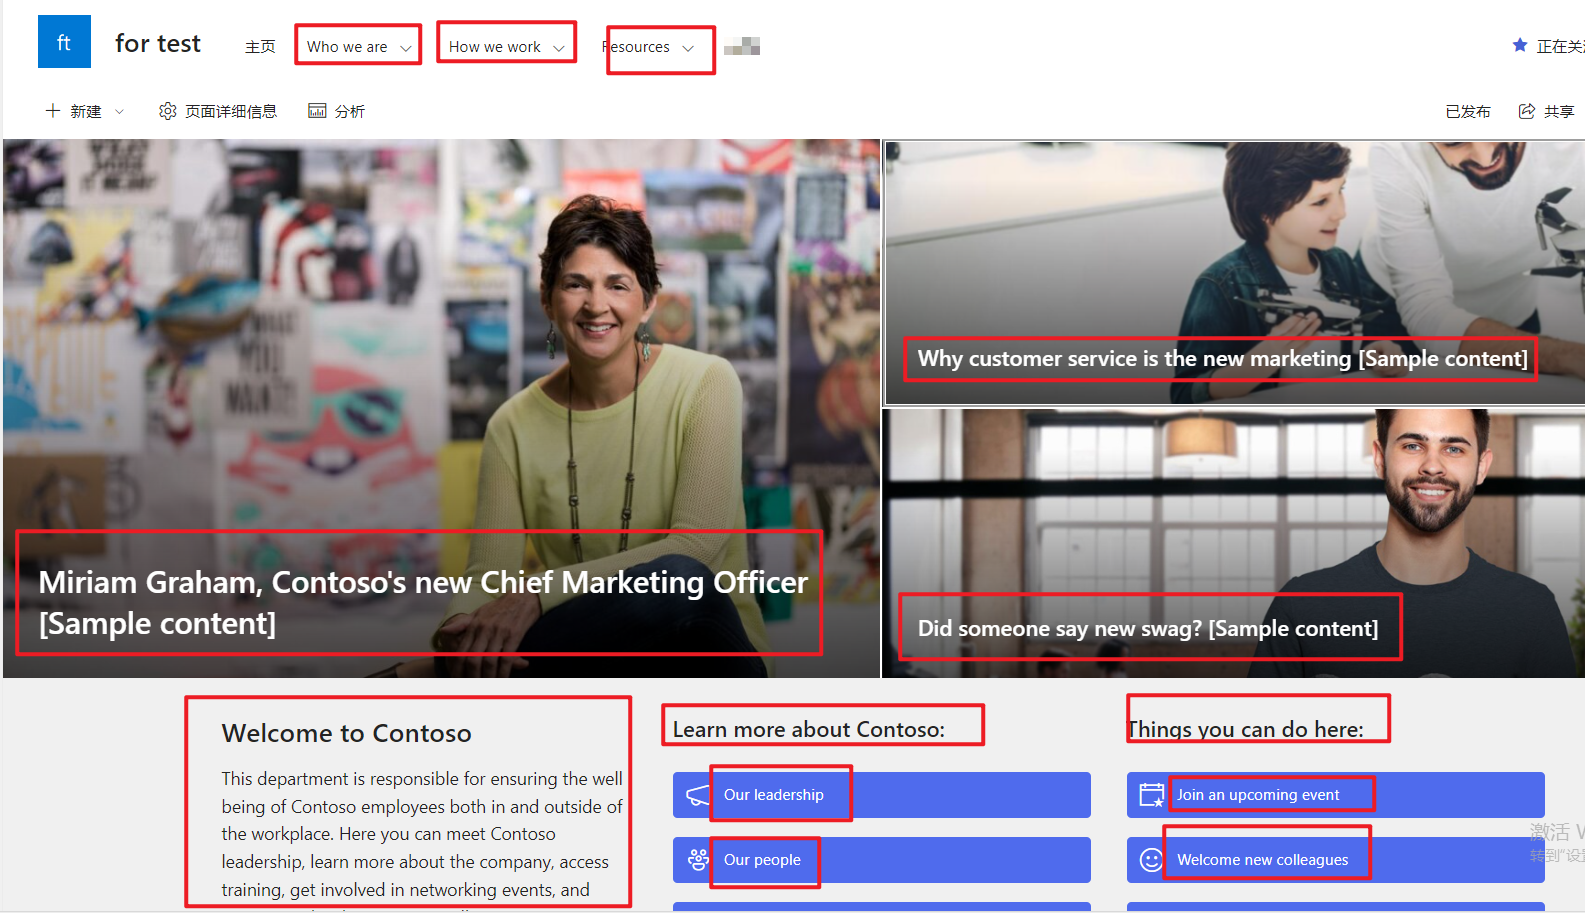1585x913 pixels.
Task: Click the calendar icon on Join an upcoming event
Action: point(1152,795)
